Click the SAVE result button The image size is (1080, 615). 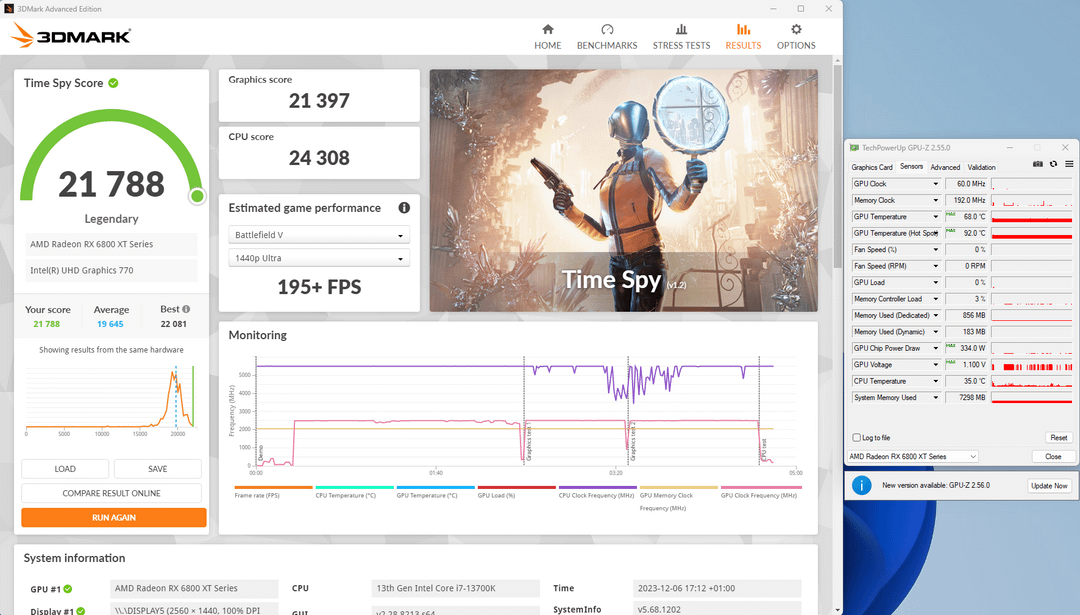(x=158, y=469)
